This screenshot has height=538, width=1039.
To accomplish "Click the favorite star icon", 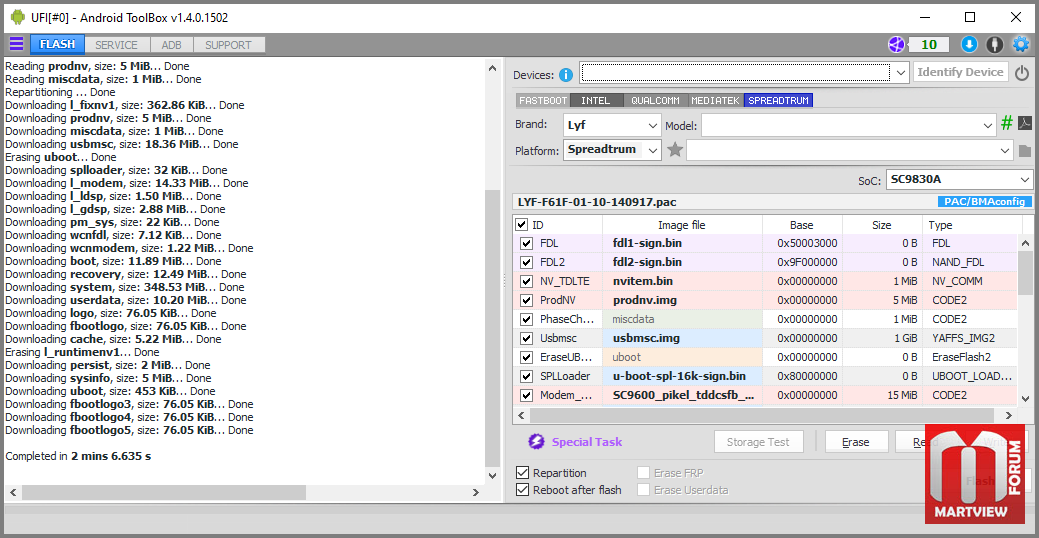I will click(x=675, y=150).
